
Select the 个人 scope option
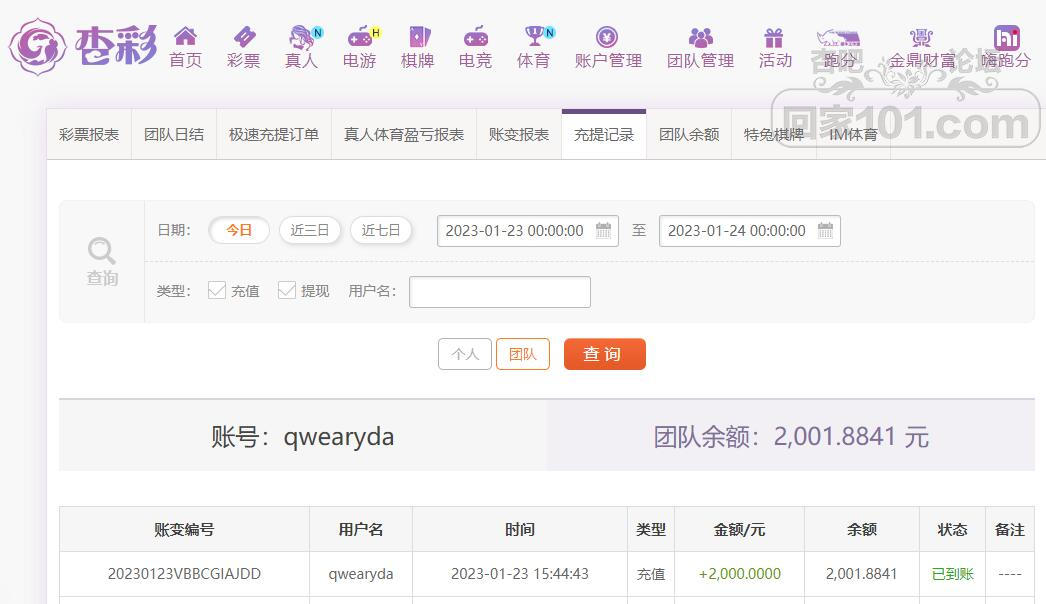(x=465, y=354)
